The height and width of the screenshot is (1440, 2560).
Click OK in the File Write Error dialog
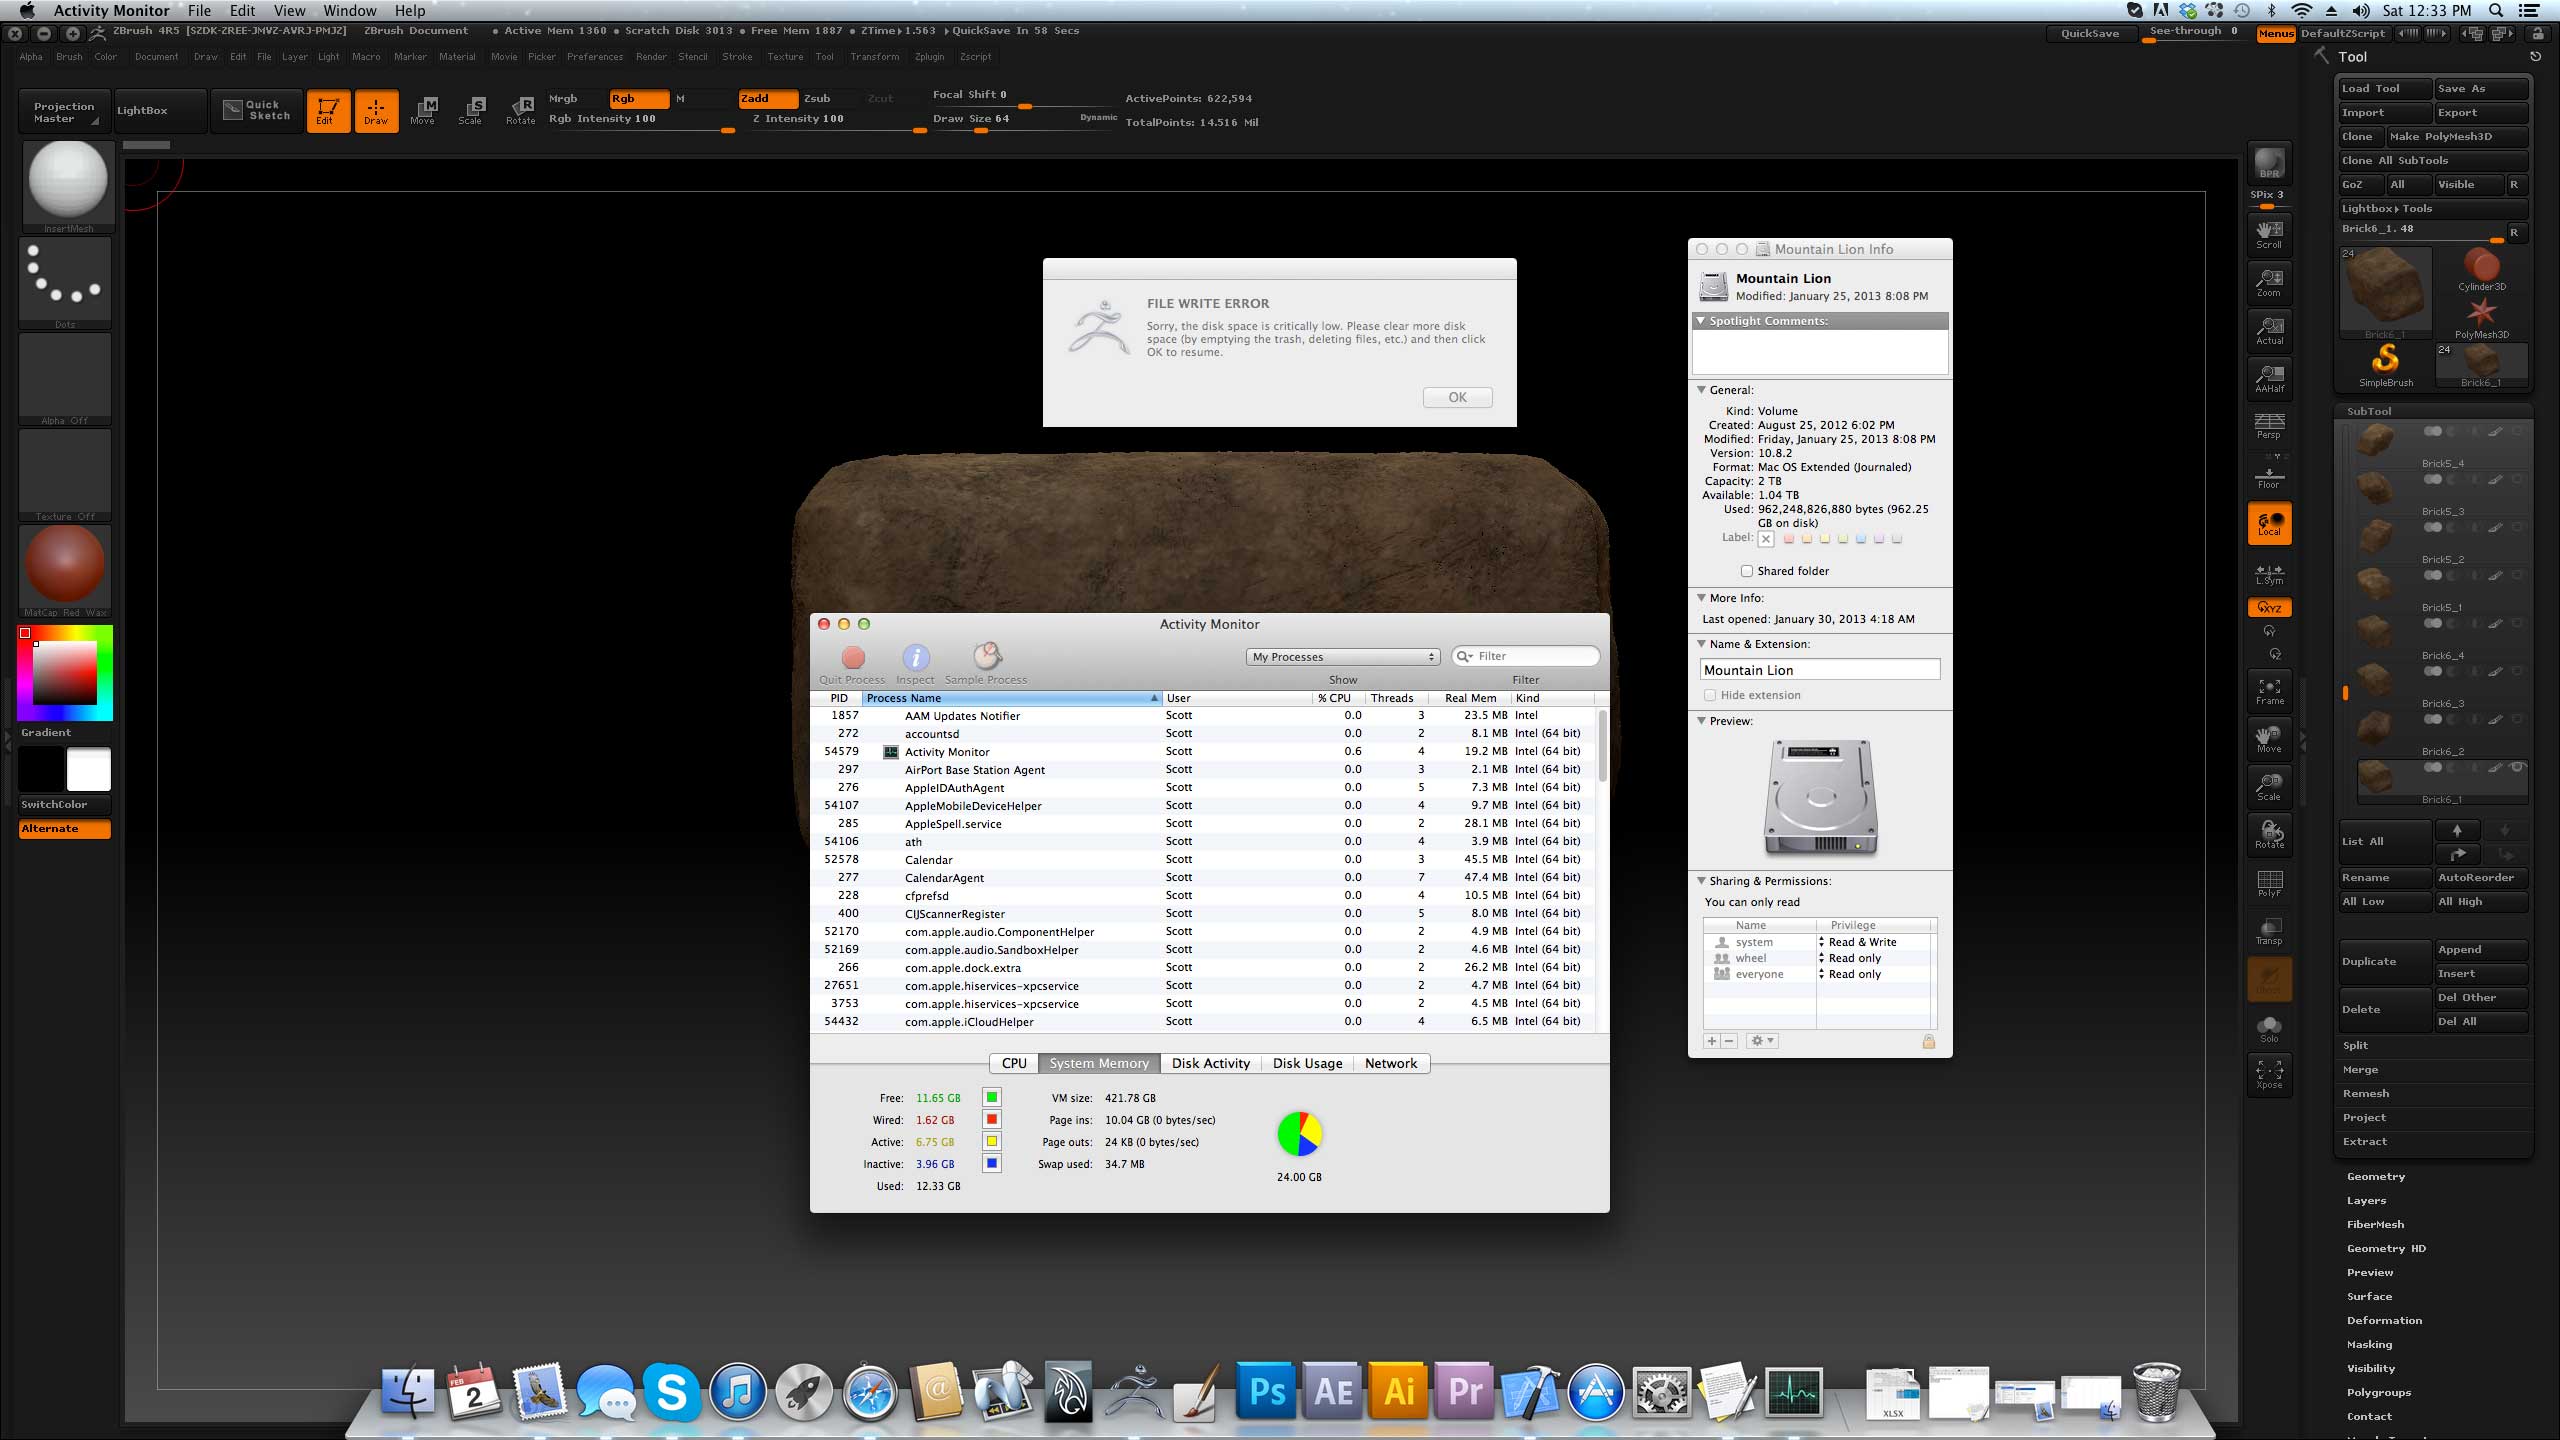1457,397
